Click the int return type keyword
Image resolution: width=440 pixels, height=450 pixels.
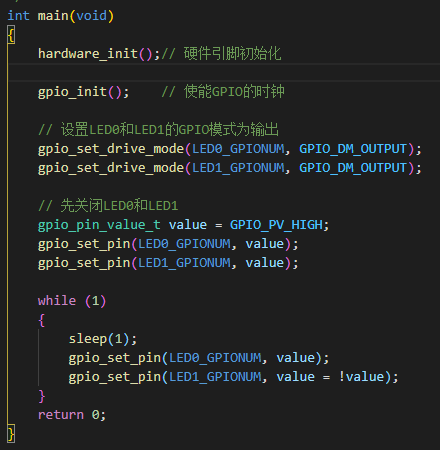pyautogui.click(x=18, y=16)
